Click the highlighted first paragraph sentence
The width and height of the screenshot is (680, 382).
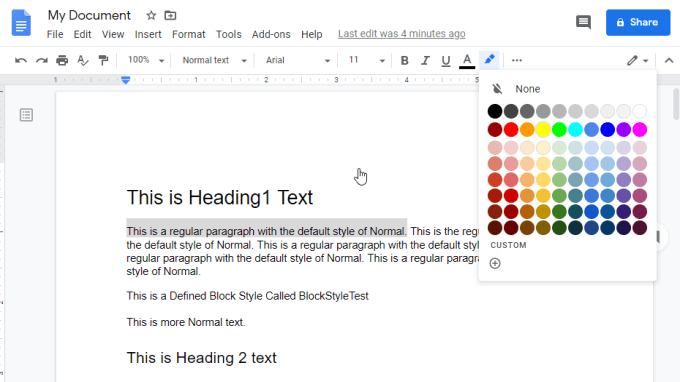266,231
